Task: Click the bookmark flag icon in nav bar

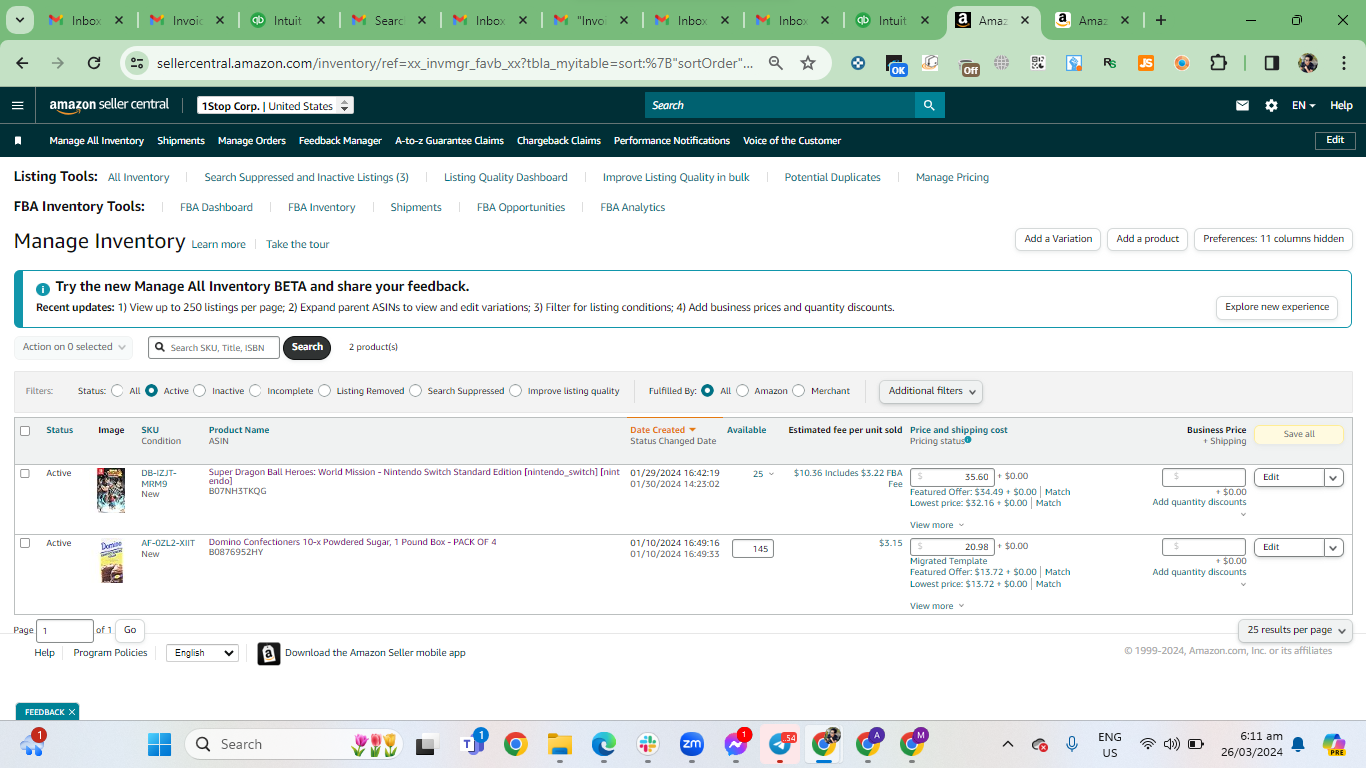Action: pos(18,141)
